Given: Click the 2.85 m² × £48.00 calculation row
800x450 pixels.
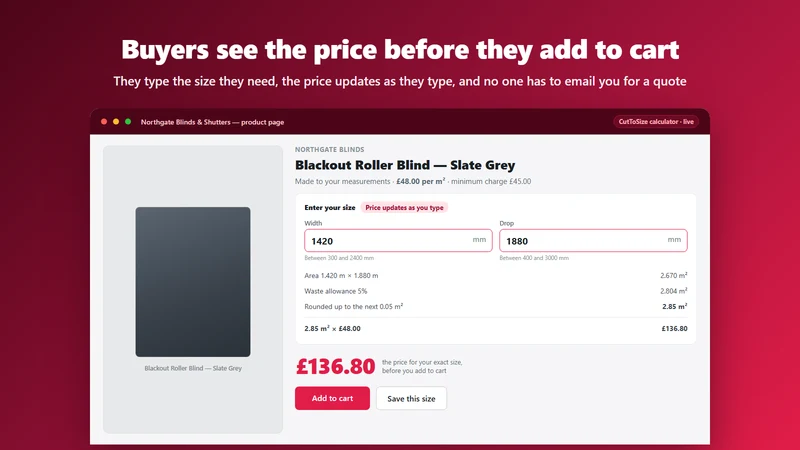Looking at the screenshot, I should tap(495, 329).
